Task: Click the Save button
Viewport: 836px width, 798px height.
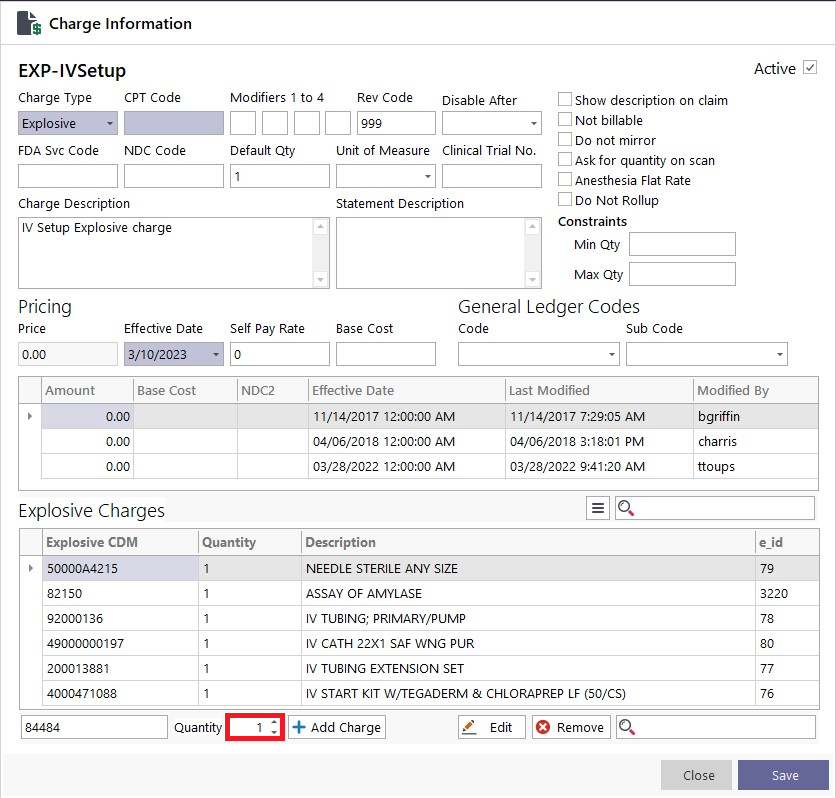Action: [x=783, y=775]
